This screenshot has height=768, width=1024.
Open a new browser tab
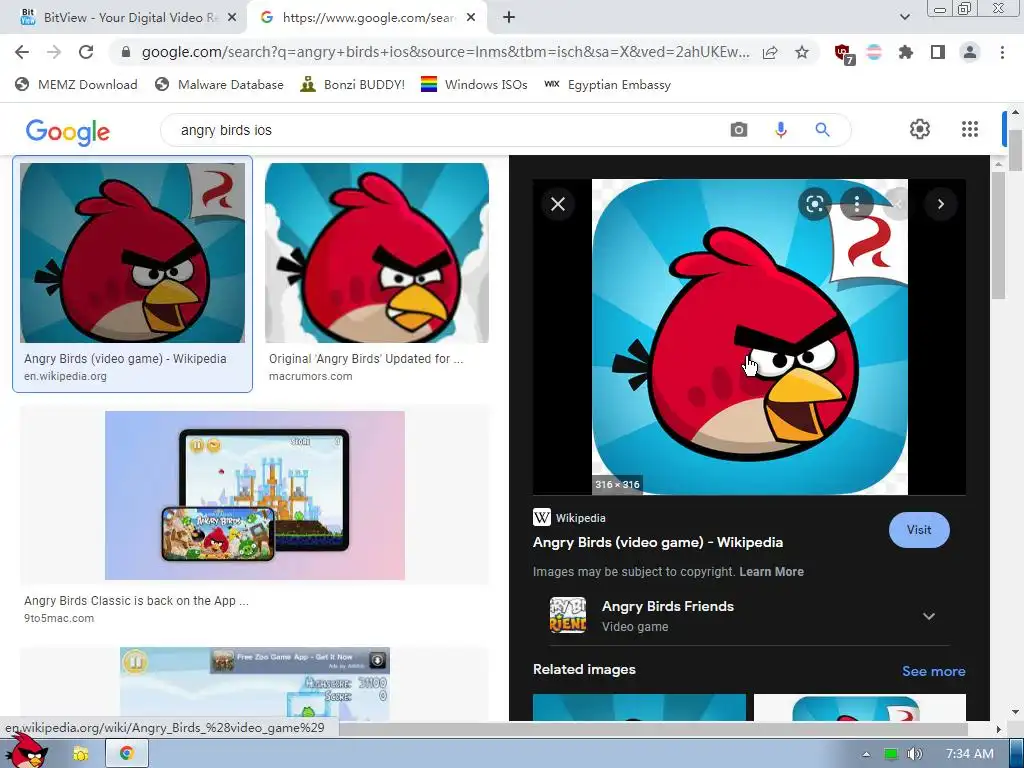[x=509, y=18]
